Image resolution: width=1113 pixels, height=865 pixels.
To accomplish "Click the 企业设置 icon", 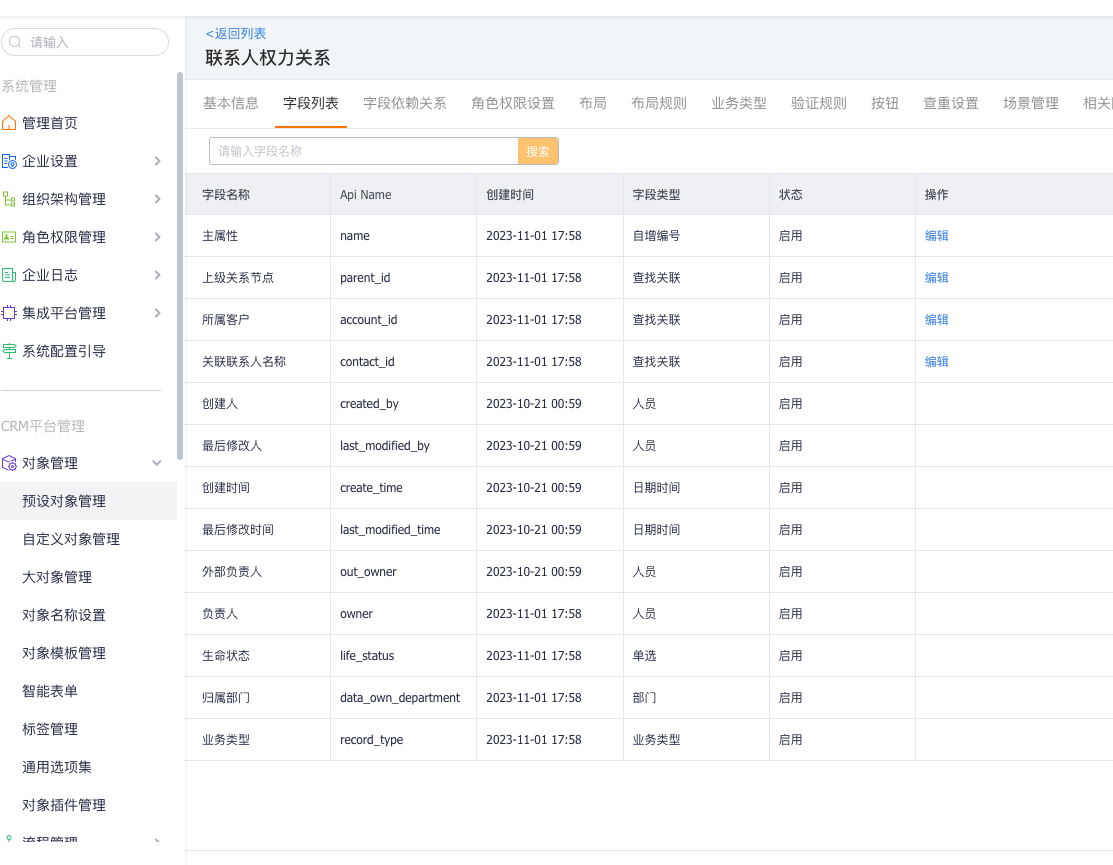I will (x=9, y=161).
